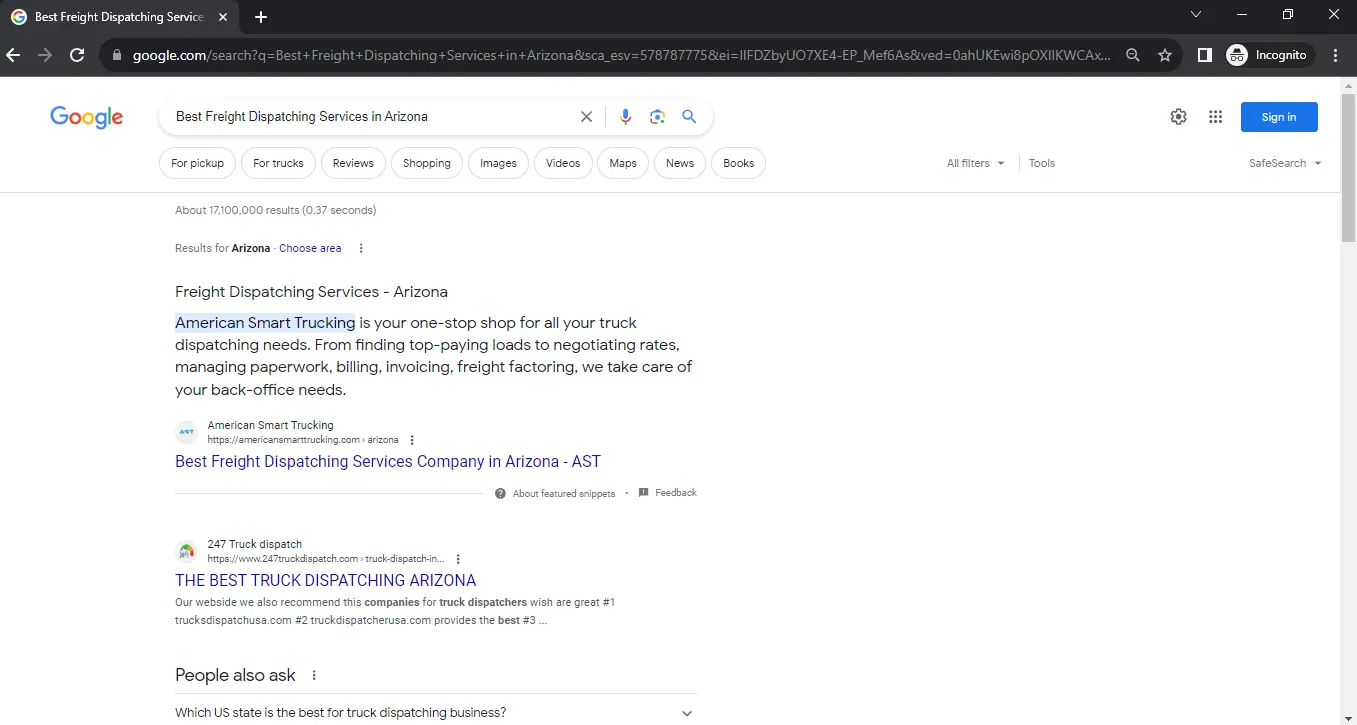Image resolution: width=1357 pixels, height=725 pixels.
Task: Click the blue magnifier search icon
Action: tap(689, 117)
